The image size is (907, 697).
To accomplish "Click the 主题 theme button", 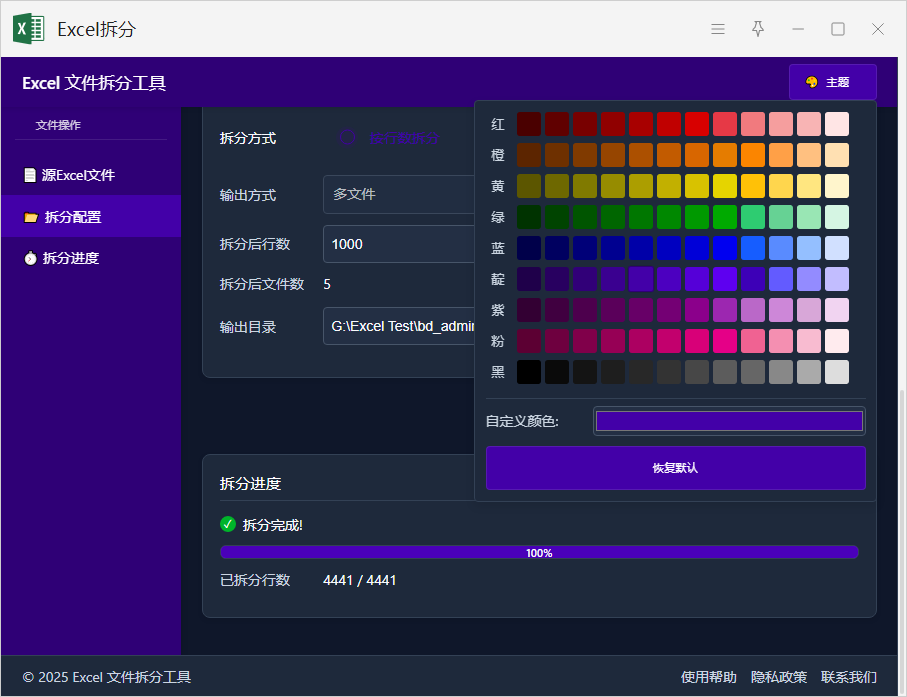I will click(832, 82).
